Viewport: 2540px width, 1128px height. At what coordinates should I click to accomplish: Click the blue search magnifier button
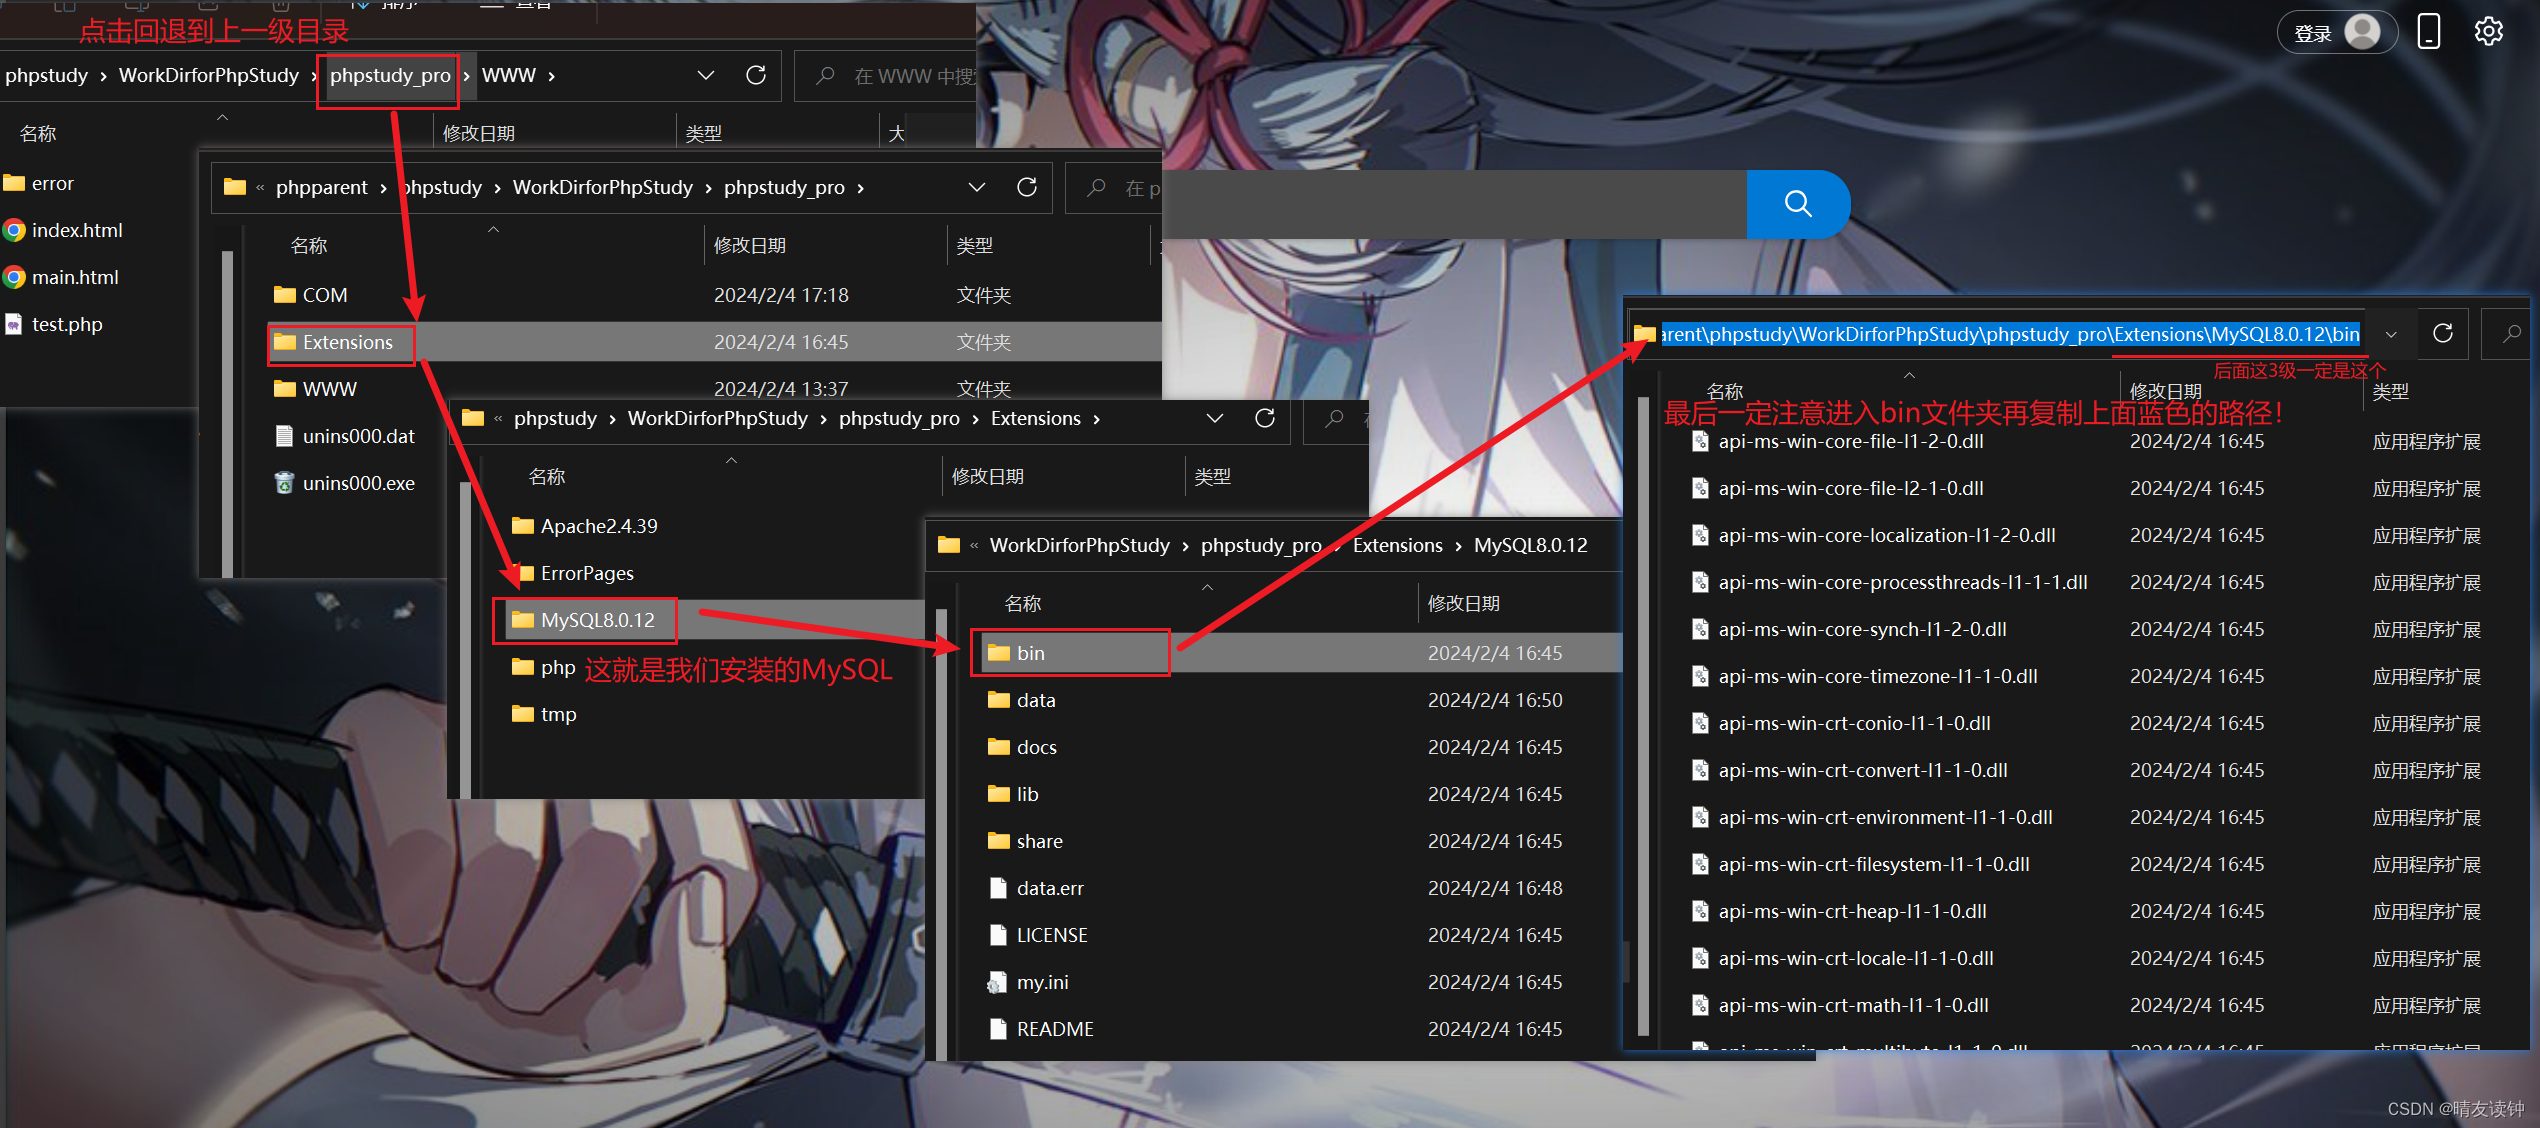coord(1797,204)
